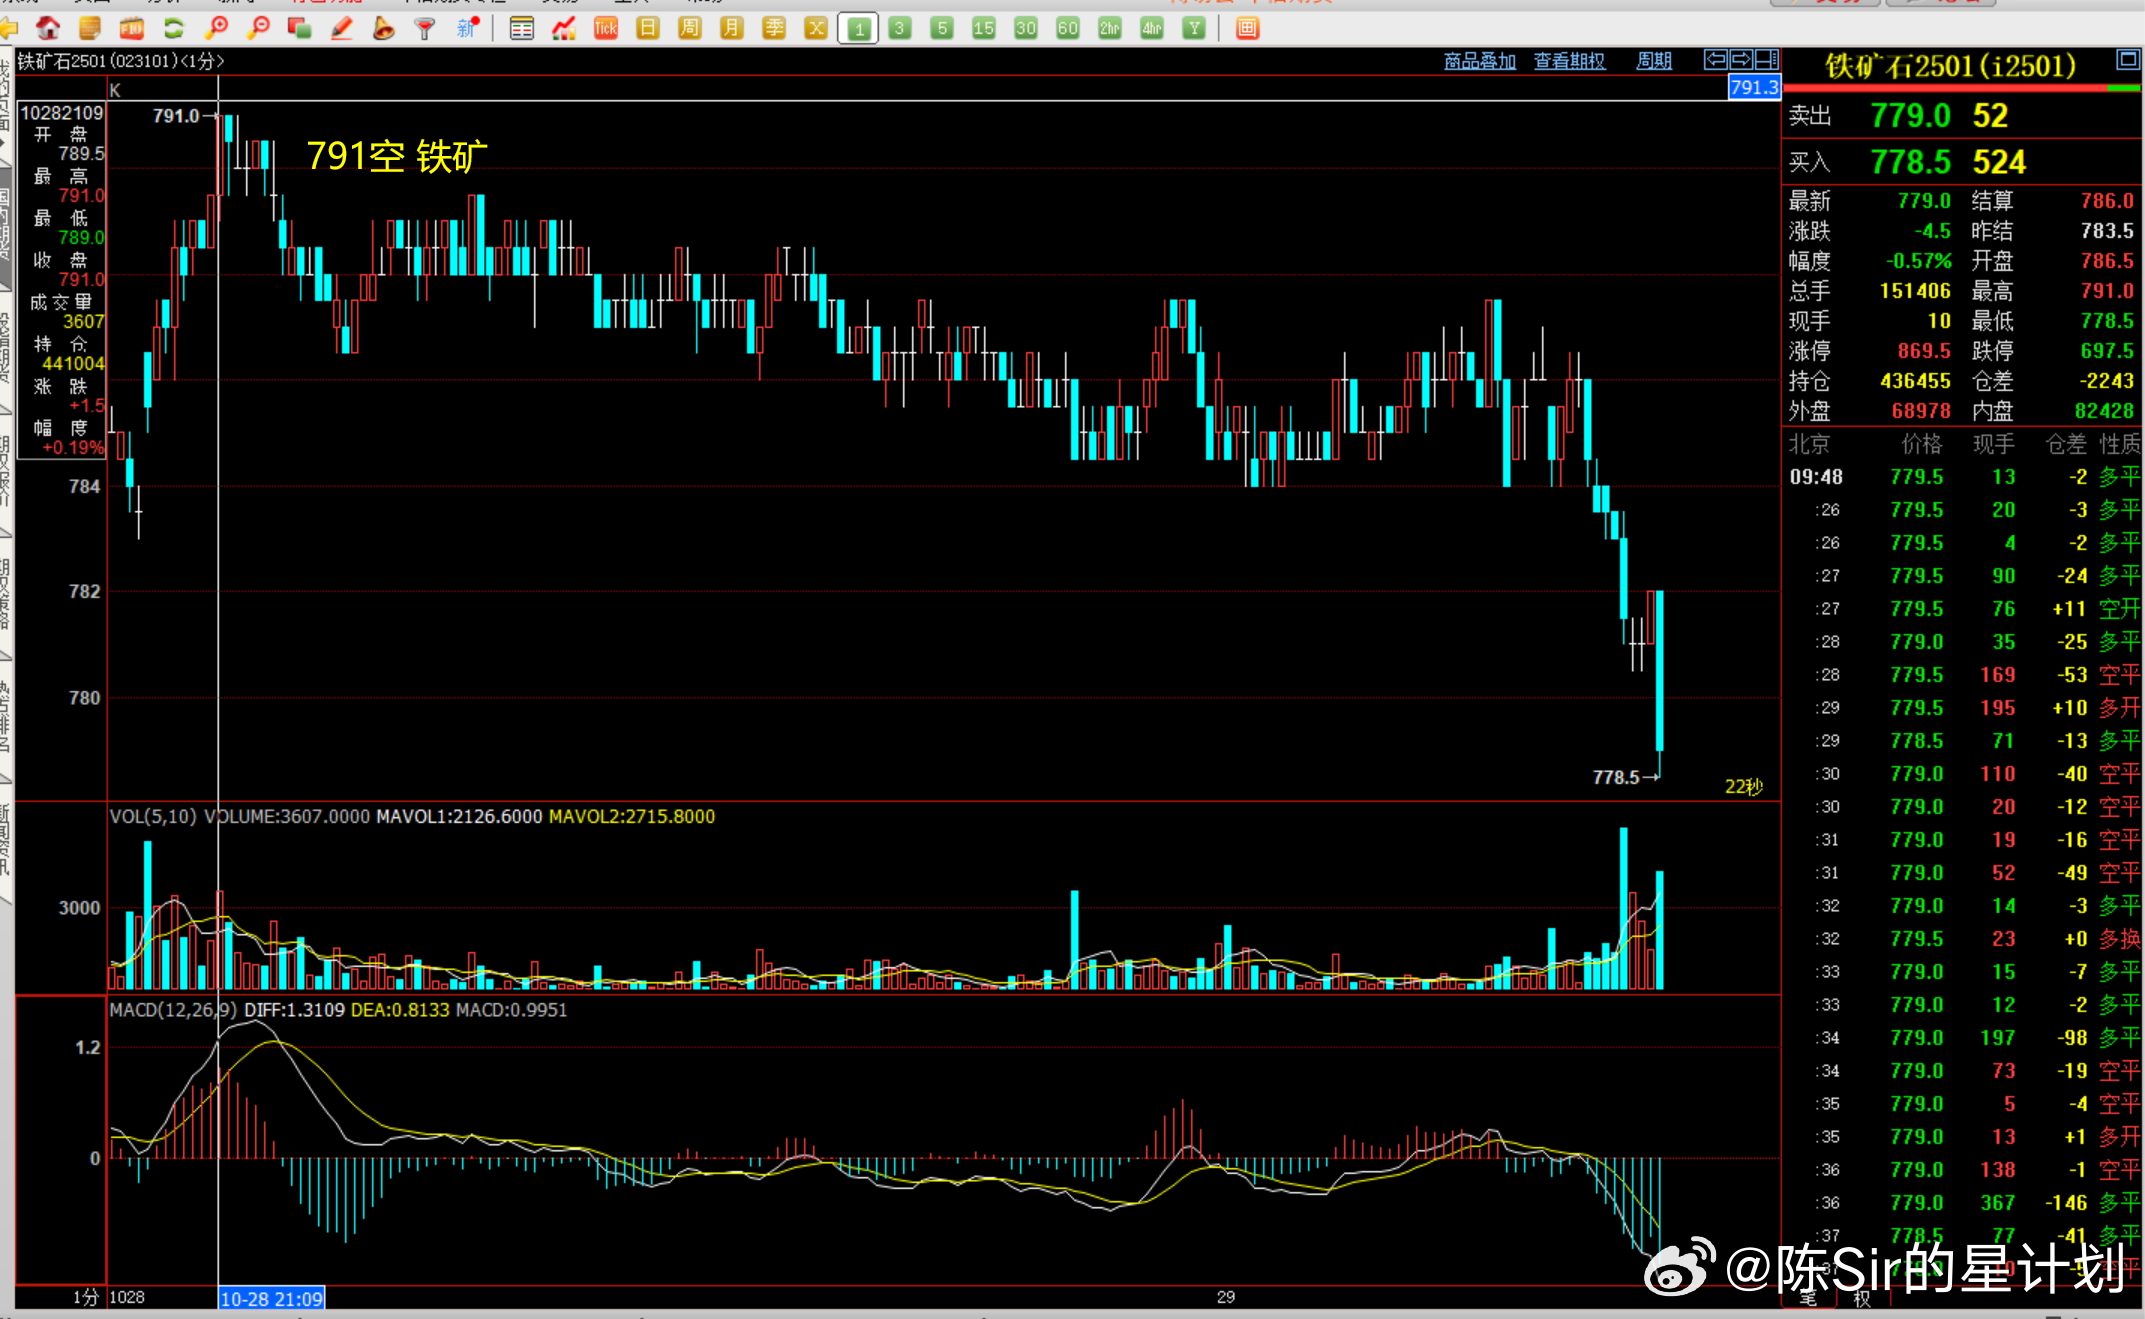Open the 商品叠加 overlay link

point(1480,61)
